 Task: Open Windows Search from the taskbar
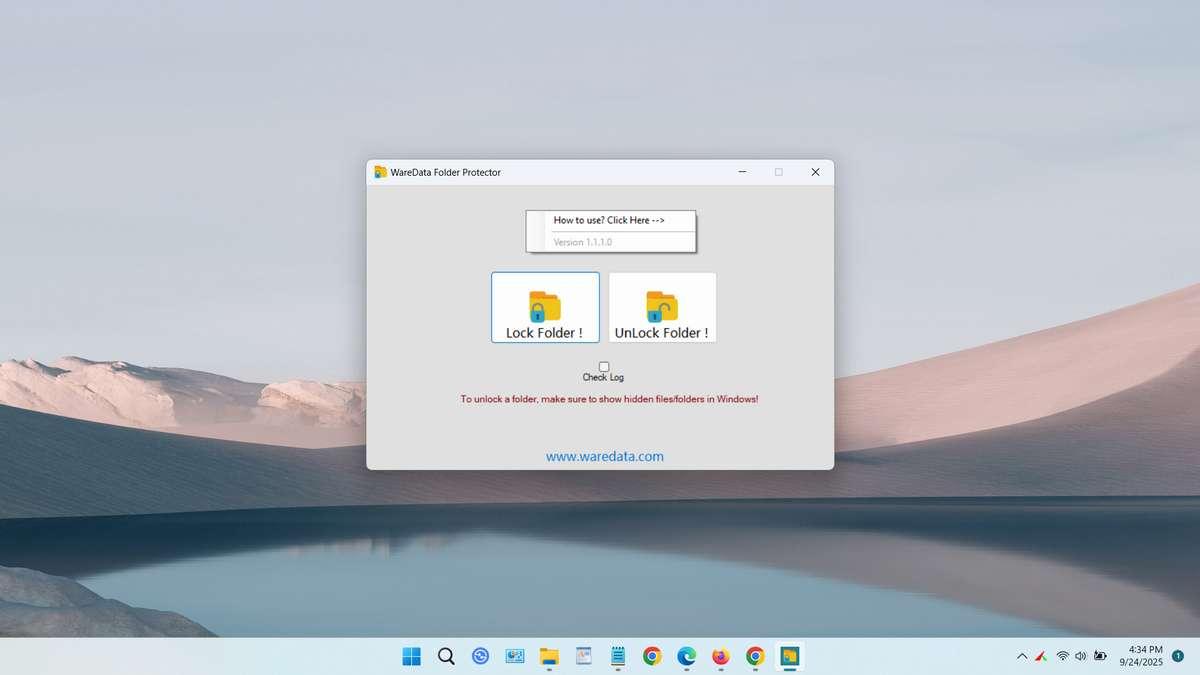point(446,656)
